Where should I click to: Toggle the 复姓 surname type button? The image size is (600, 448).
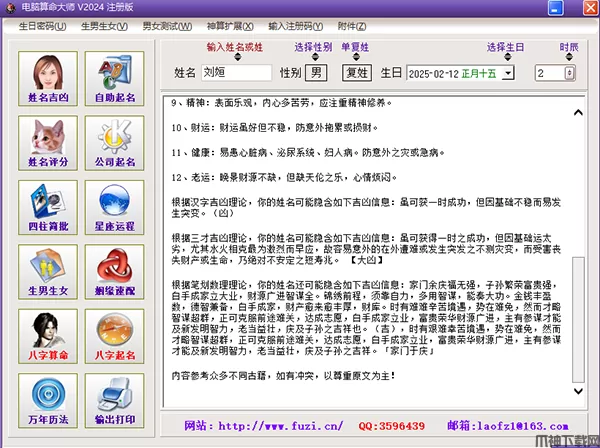(357, 73)
